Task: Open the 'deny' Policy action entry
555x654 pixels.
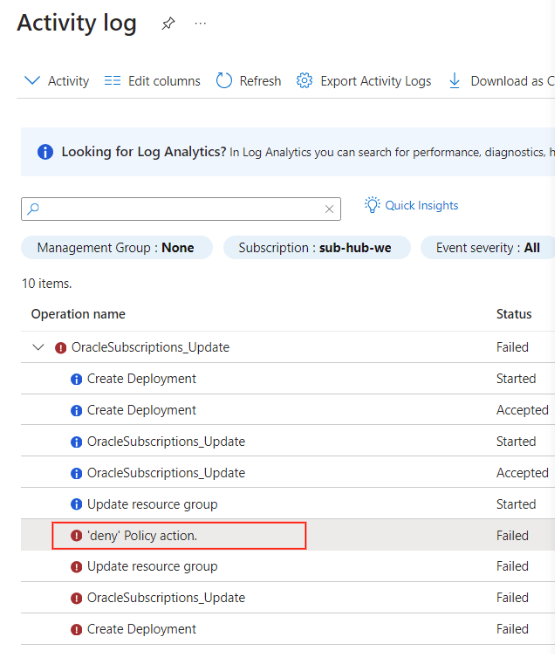Action: pyautogui.click(x=142, y=536)
